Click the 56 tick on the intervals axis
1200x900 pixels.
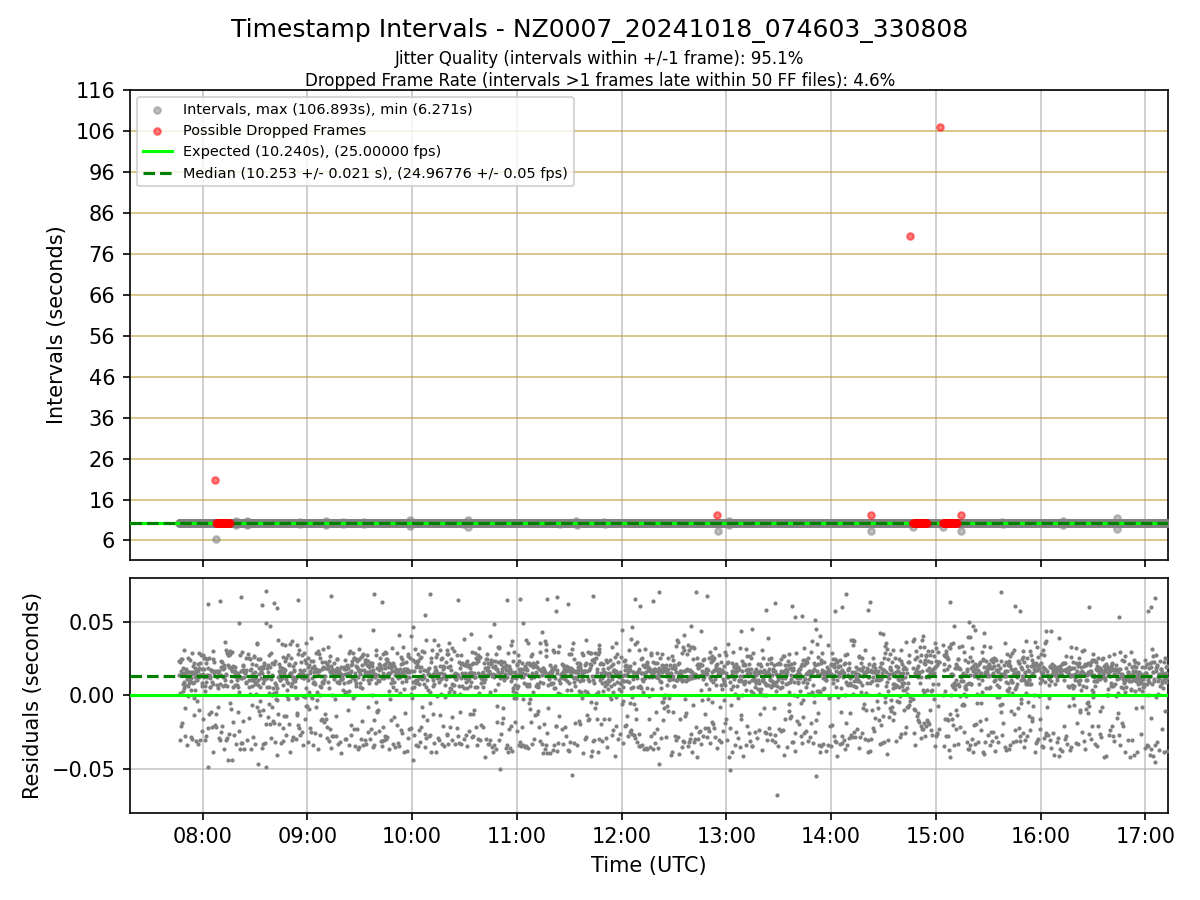point(103,337)
